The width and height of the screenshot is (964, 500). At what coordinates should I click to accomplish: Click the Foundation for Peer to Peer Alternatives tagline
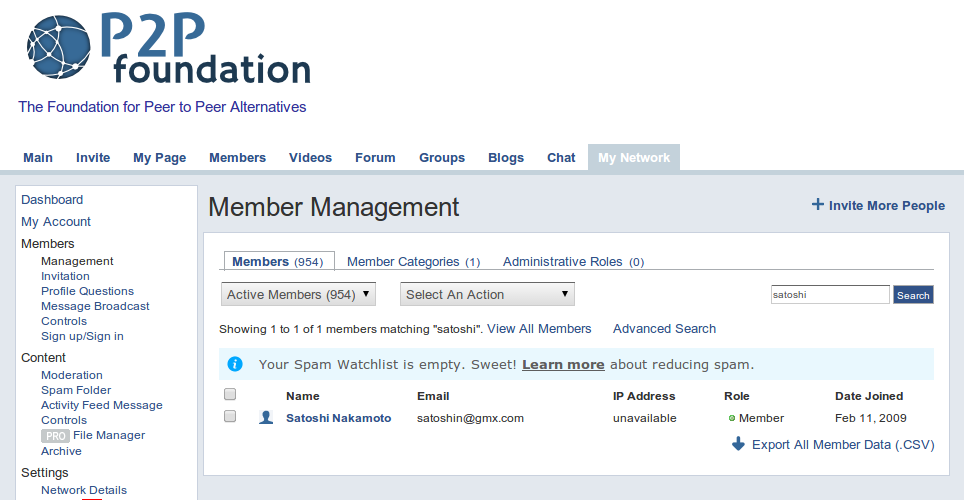162,106
